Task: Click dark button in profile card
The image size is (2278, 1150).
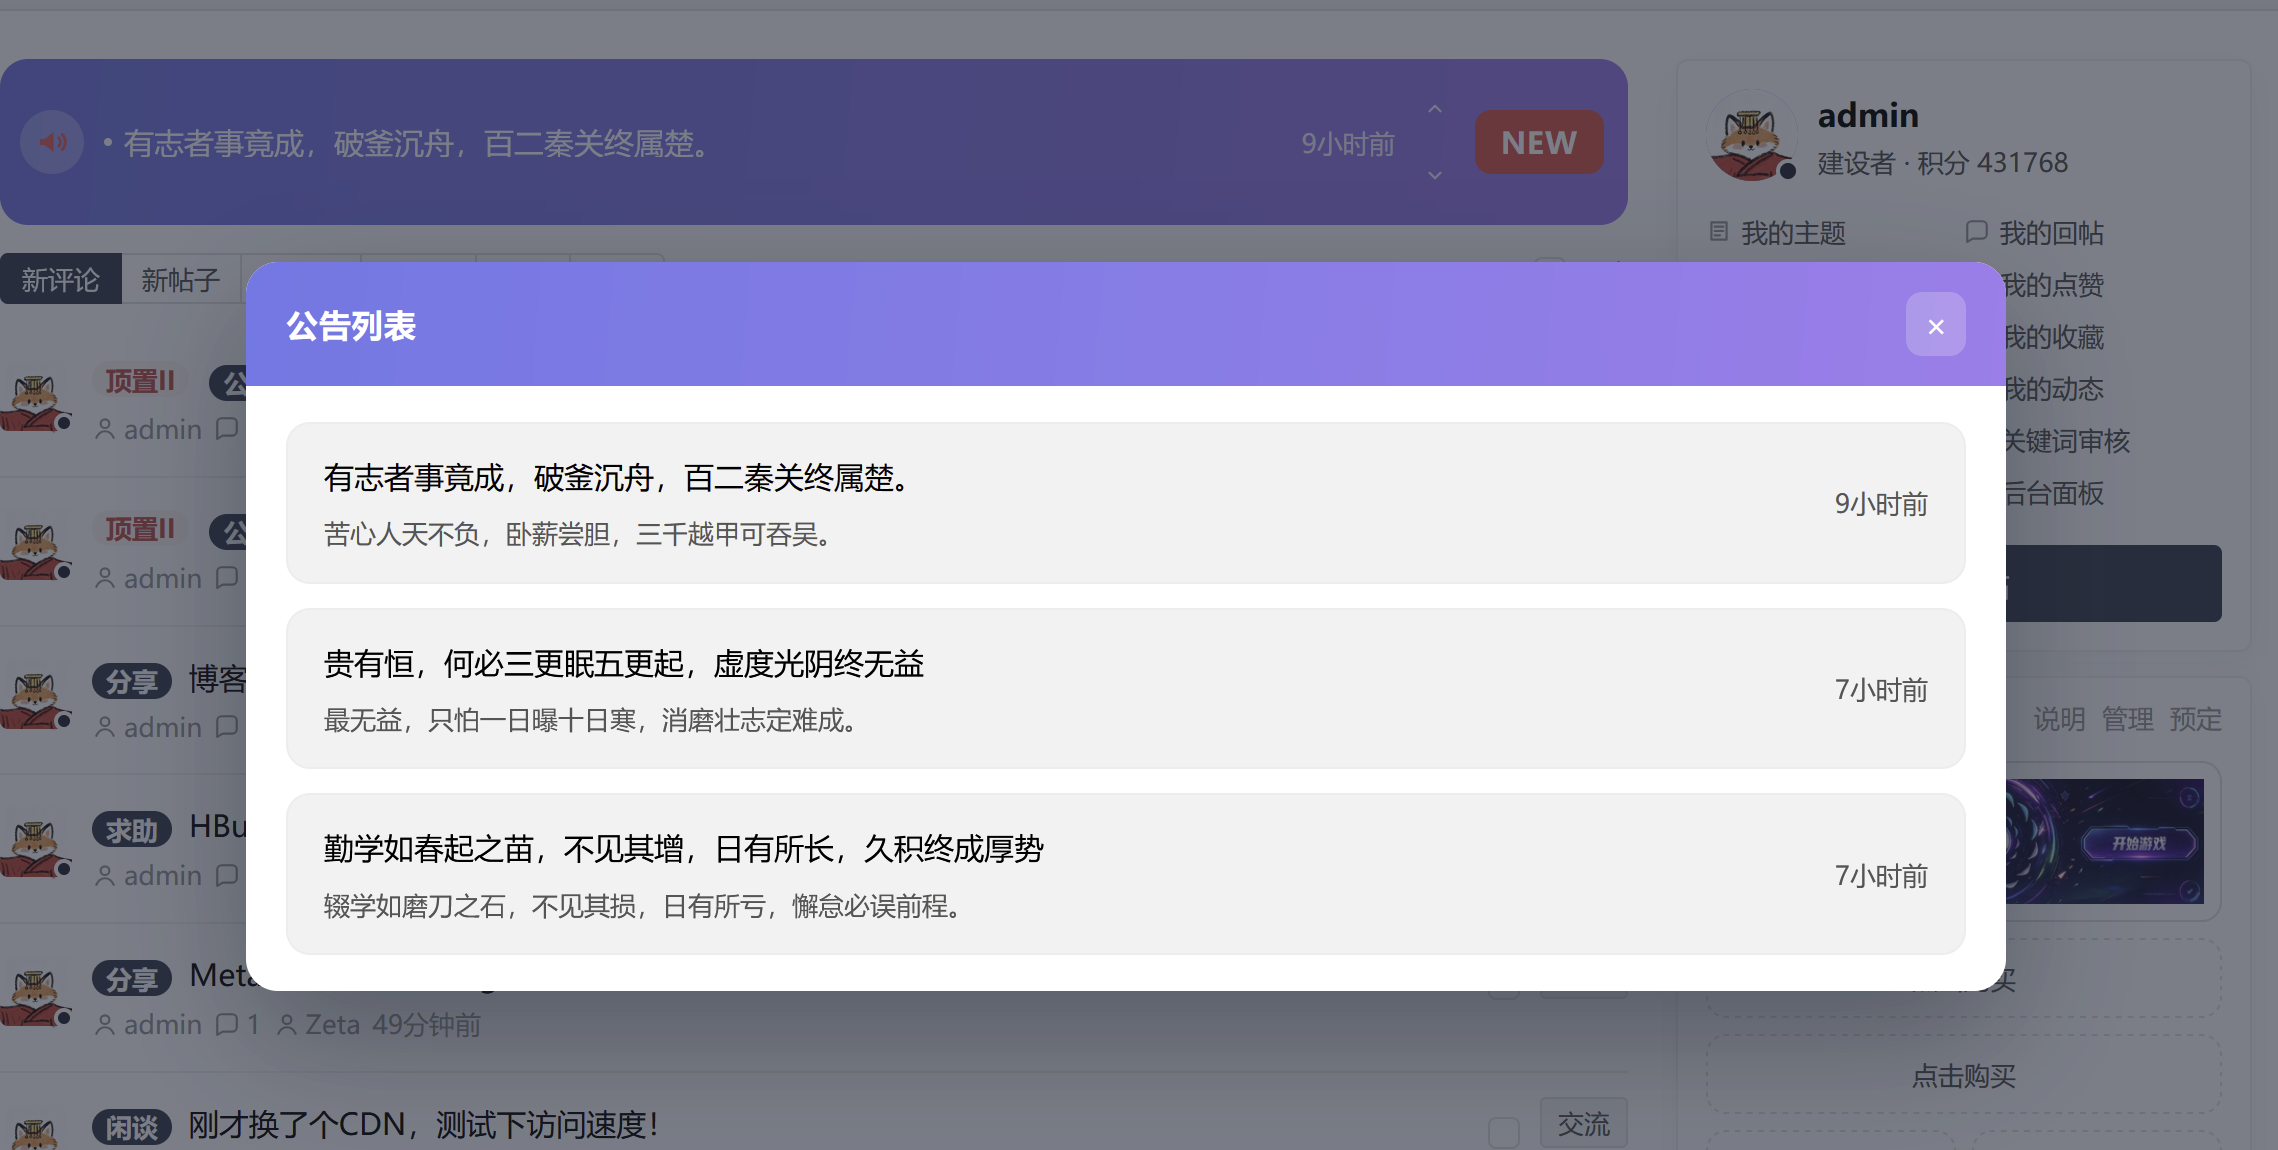Action: (2113, 583)
